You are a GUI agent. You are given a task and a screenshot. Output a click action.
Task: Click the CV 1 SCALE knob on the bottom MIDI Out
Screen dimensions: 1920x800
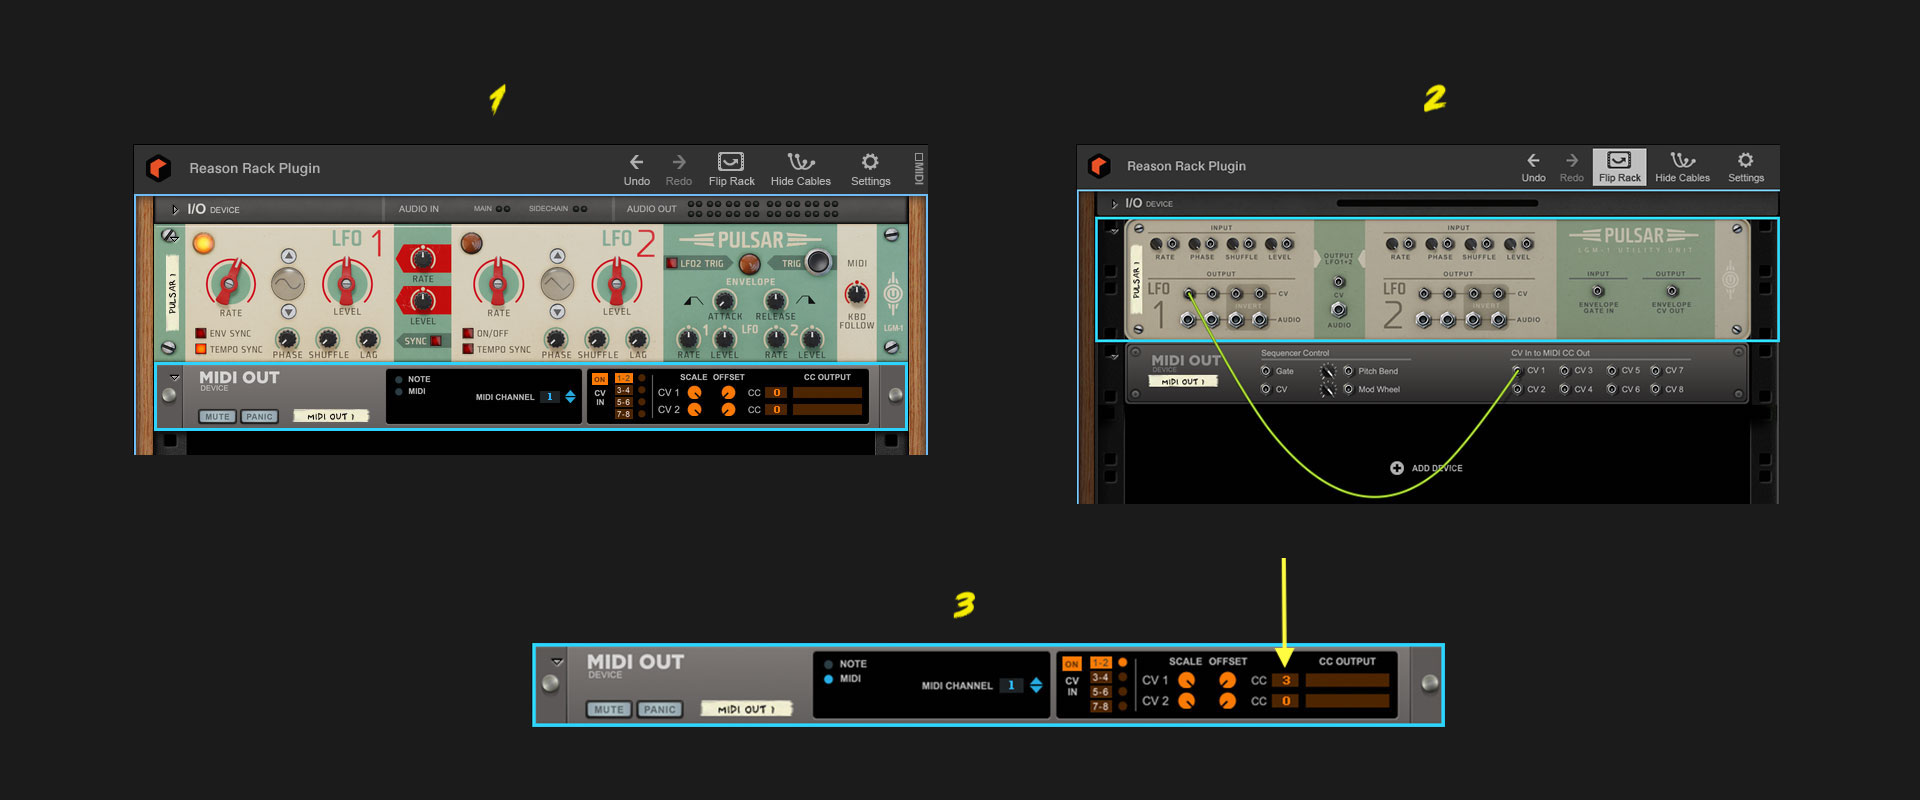point(1186,680)
